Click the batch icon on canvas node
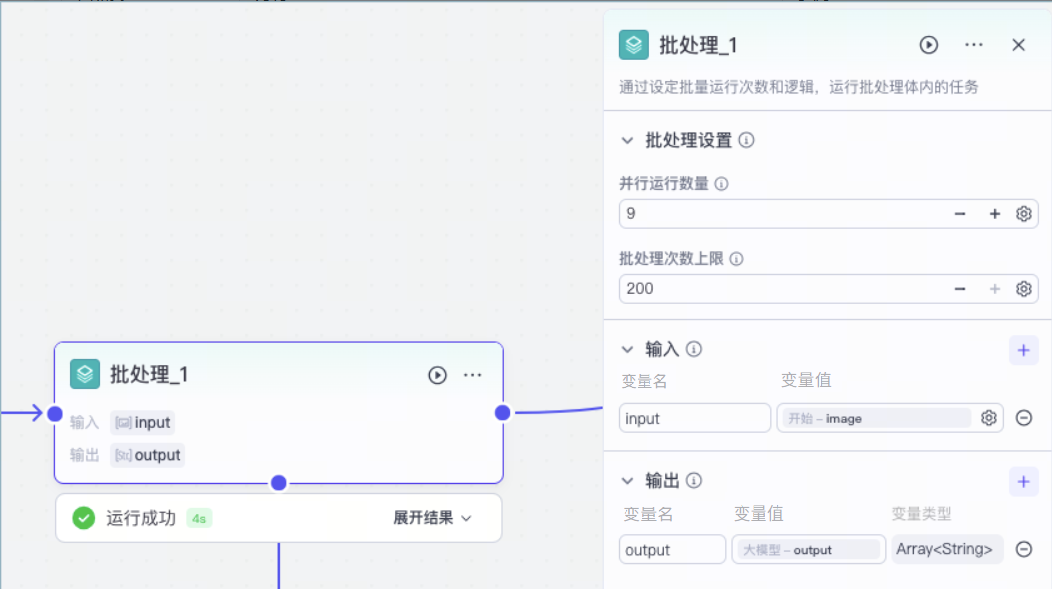Image resolution: width=1052 pixels, height=589 pixels. click(85, 374)
